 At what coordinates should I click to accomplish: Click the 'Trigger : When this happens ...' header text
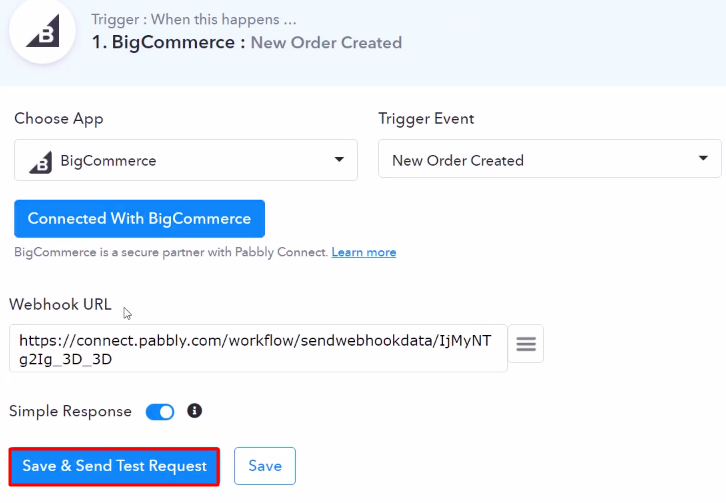click(x=191, y=19)
